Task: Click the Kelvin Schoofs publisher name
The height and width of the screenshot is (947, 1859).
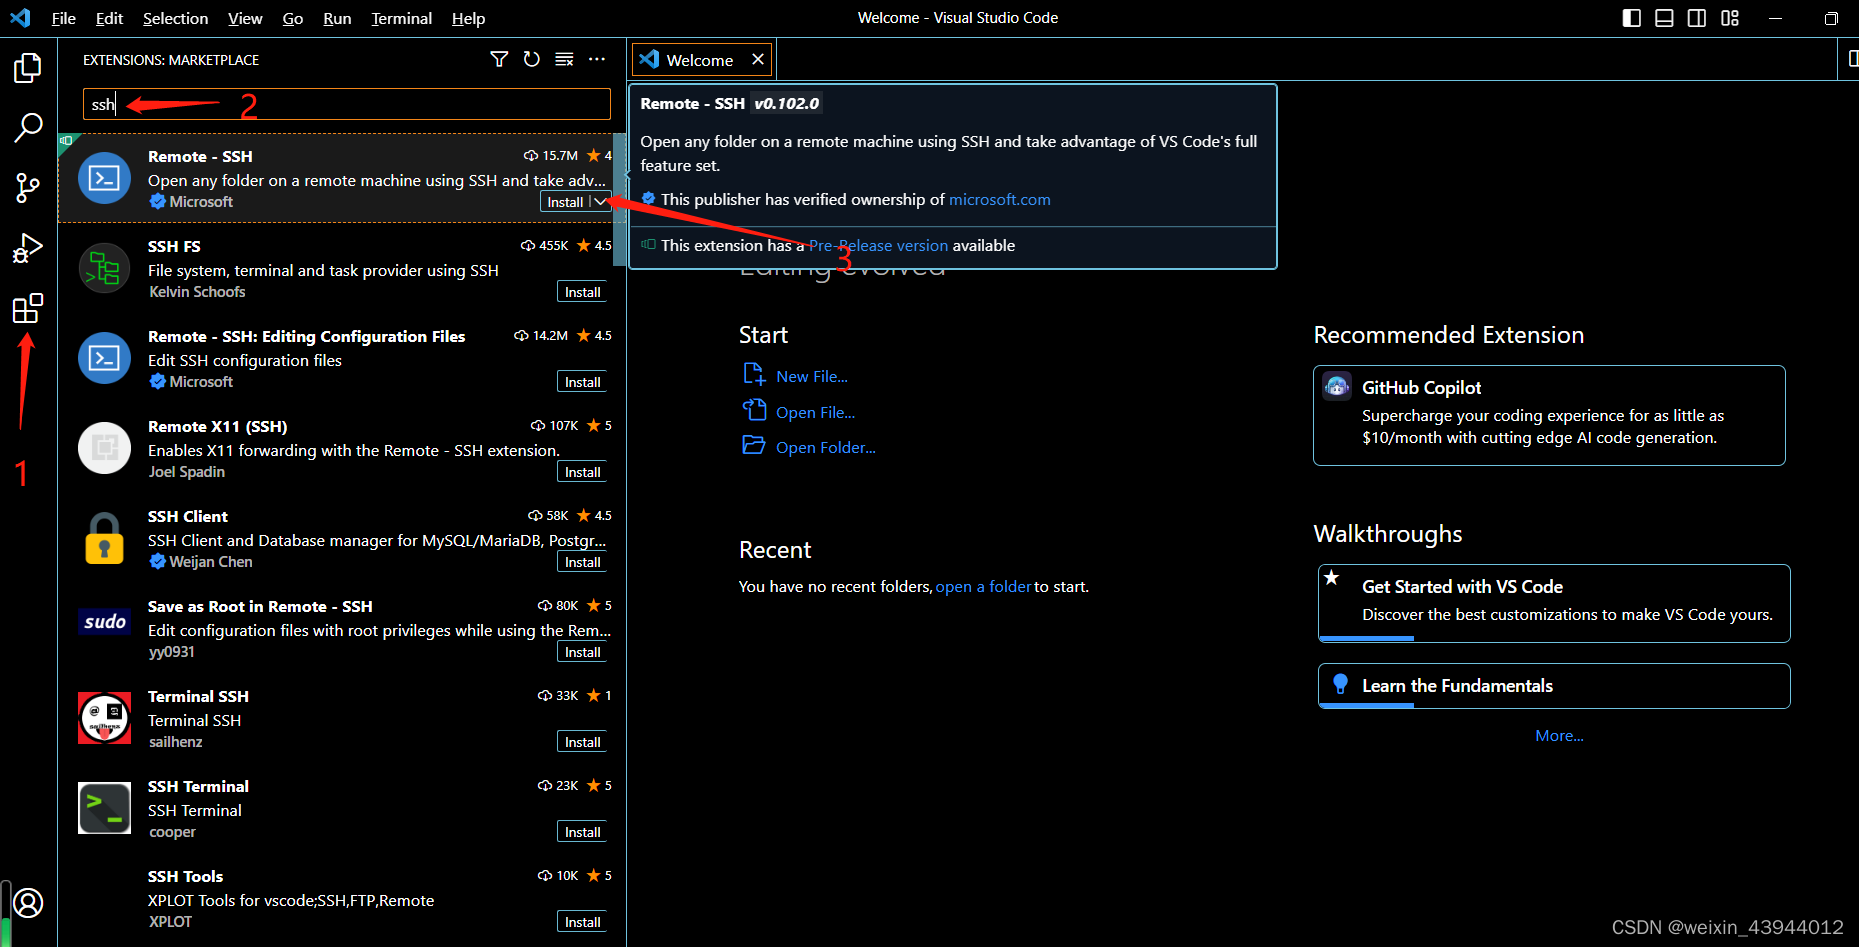Action: tap(197, 292)
